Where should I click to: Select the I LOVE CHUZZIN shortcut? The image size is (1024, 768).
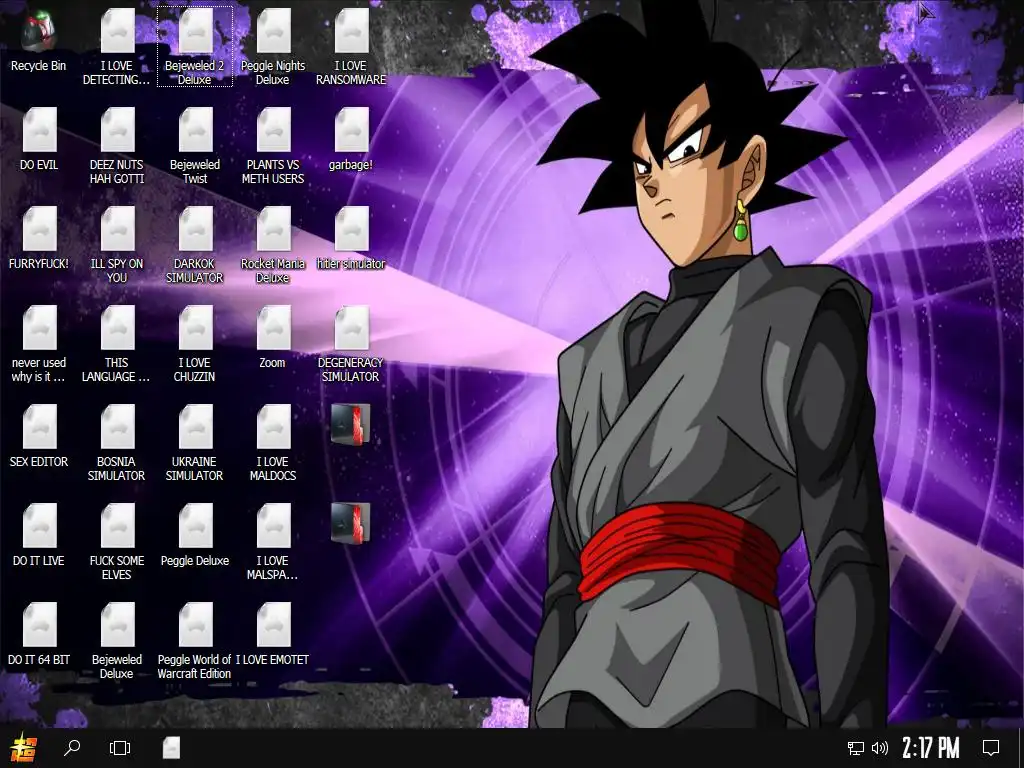click(x=195, y=344)
